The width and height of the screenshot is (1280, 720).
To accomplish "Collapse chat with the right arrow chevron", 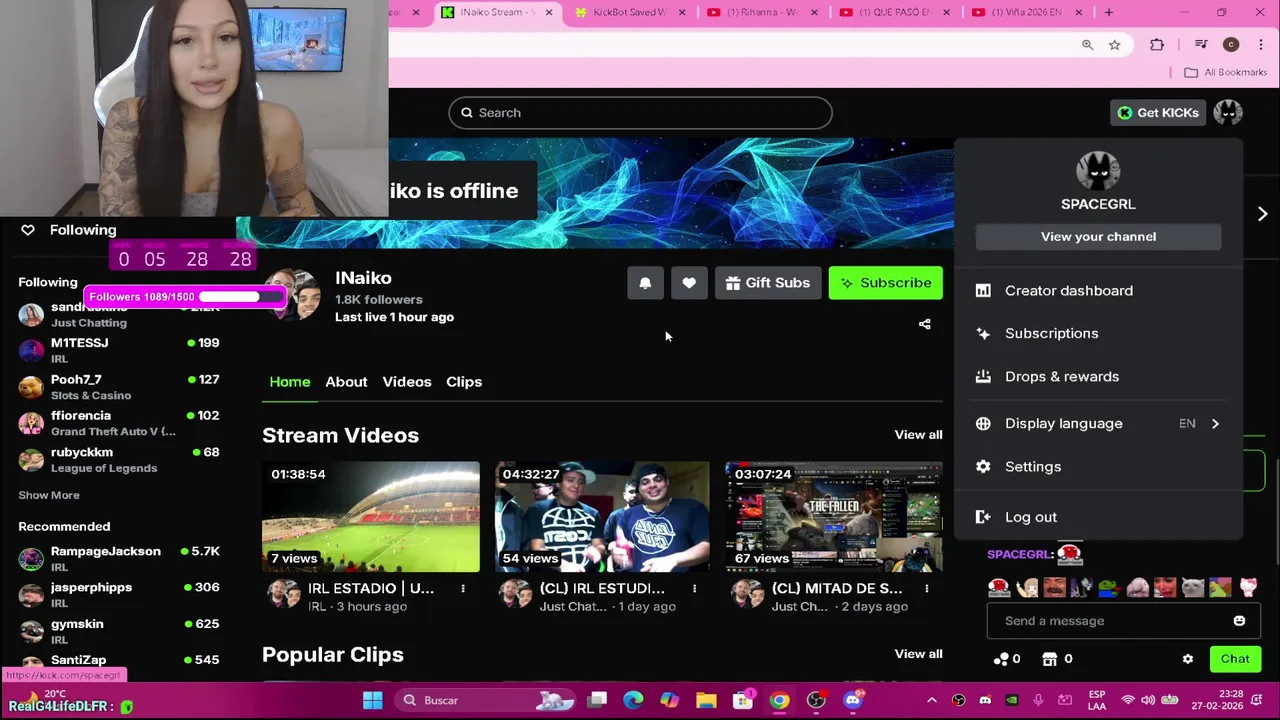I will [x=1262, y=214].
